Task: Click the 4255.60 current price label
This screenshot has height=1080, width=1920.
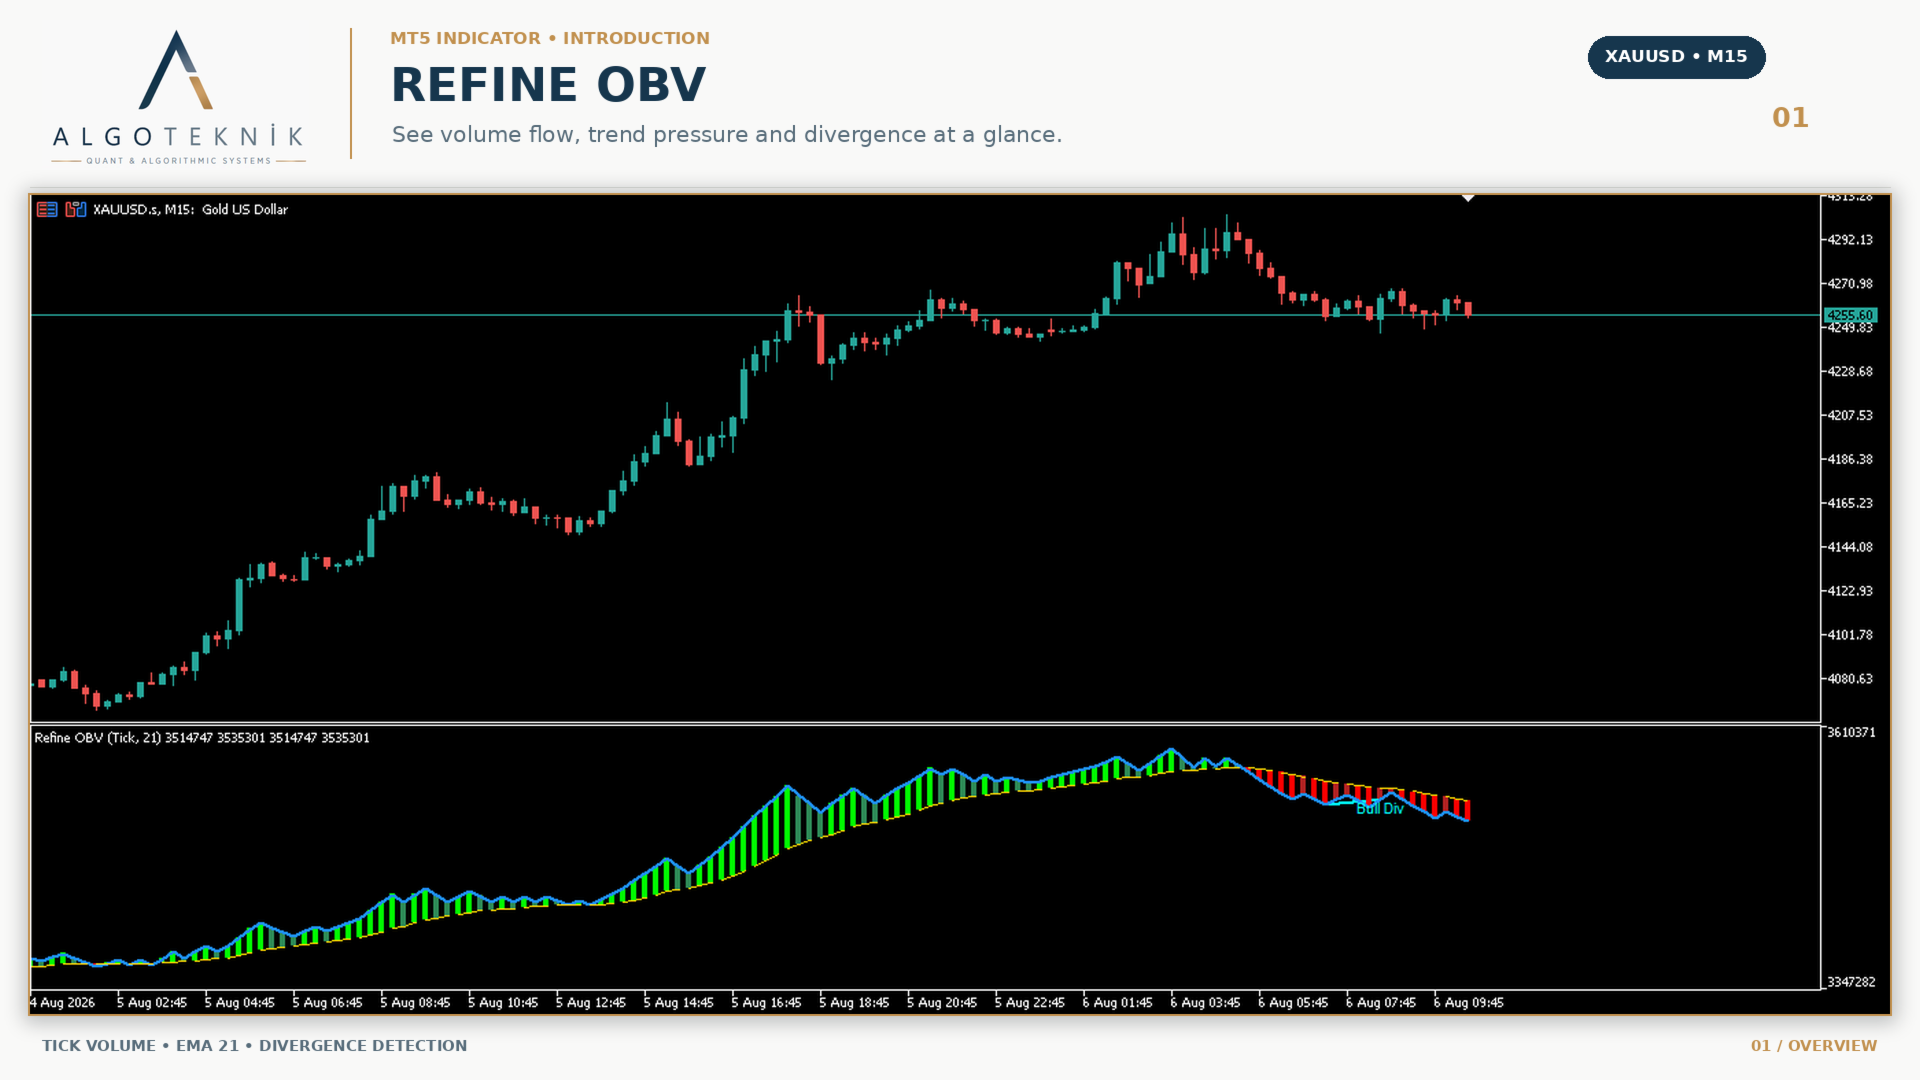Action: 1850,315
